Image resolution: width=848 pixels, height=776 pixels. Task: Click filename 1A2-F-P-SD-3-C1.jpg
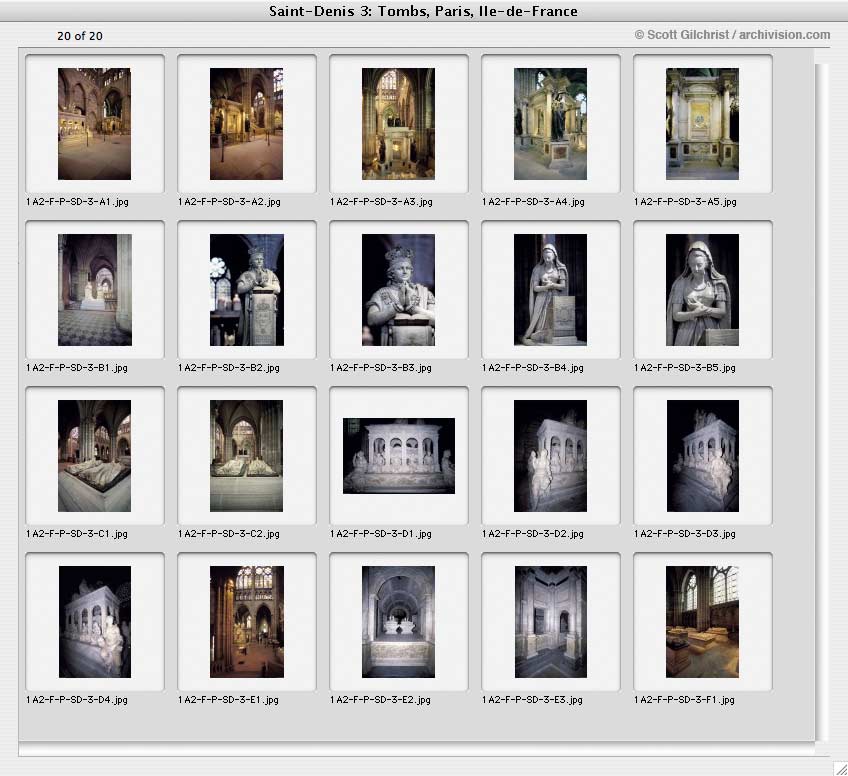(77, 534)
